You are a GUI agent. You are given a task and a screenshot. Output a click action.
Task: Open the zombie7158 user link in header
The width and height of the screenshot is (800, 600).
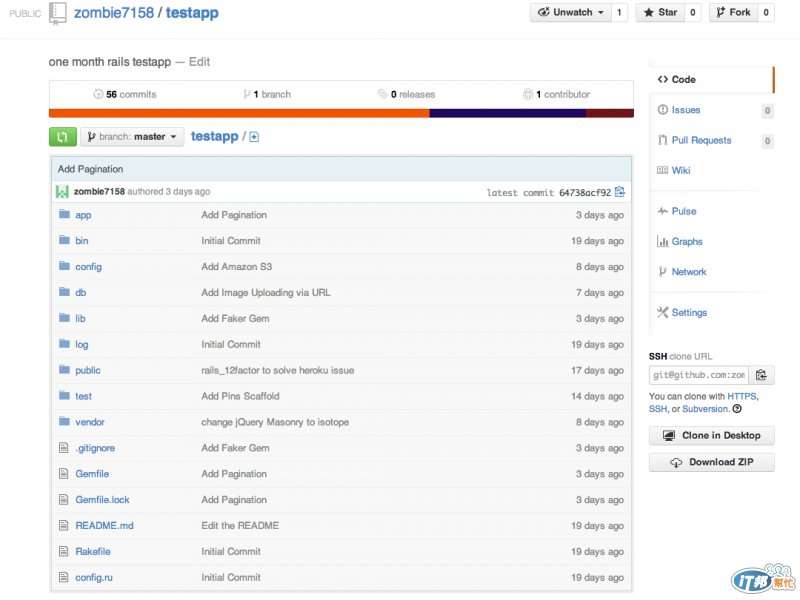(114, 13)
